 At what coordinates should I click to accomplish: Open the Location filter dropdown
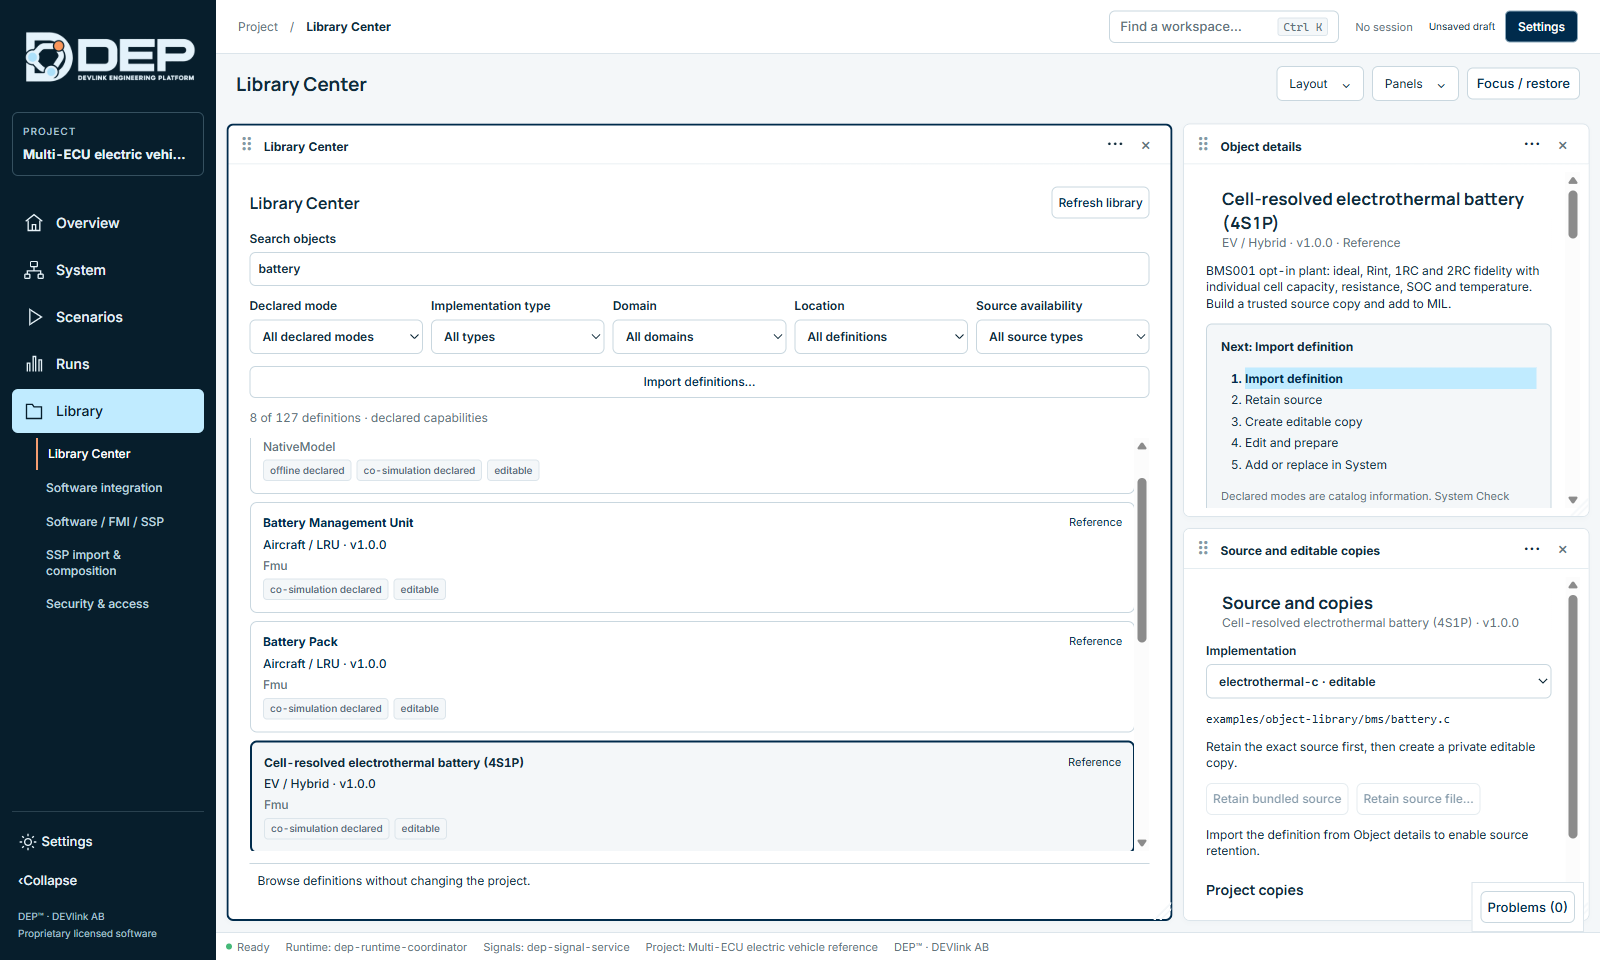point(881,337)
